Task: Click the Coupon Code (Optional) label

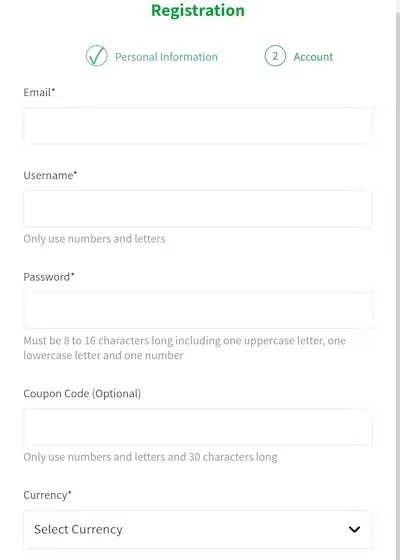Action: (82, 394)
